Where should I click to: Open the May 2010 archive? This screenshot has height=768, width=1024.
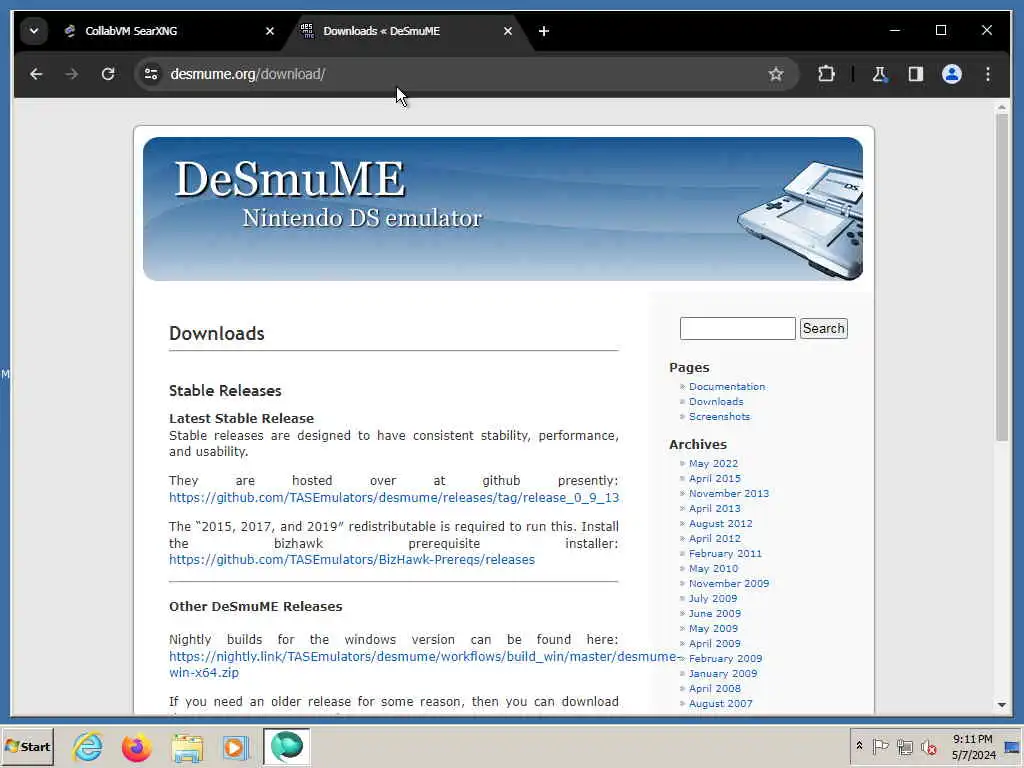point(713,569)
